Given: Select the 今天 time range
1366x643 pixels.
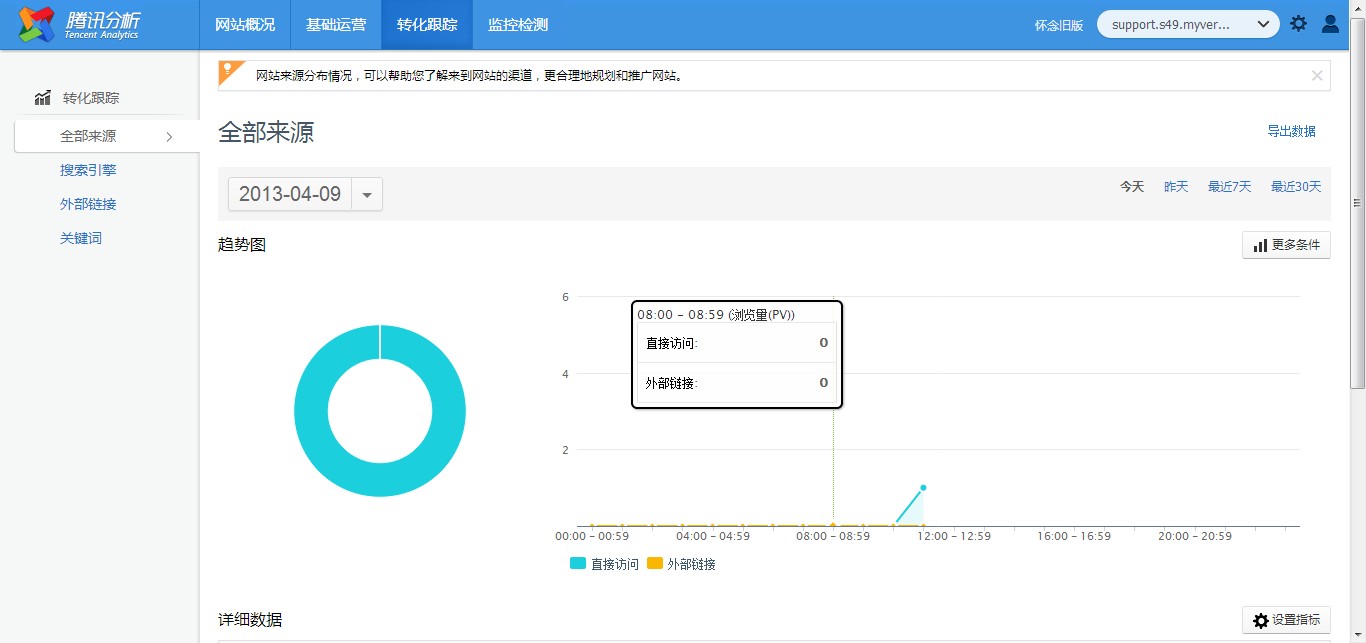Looking at the screenshot, I should 1131,187.
